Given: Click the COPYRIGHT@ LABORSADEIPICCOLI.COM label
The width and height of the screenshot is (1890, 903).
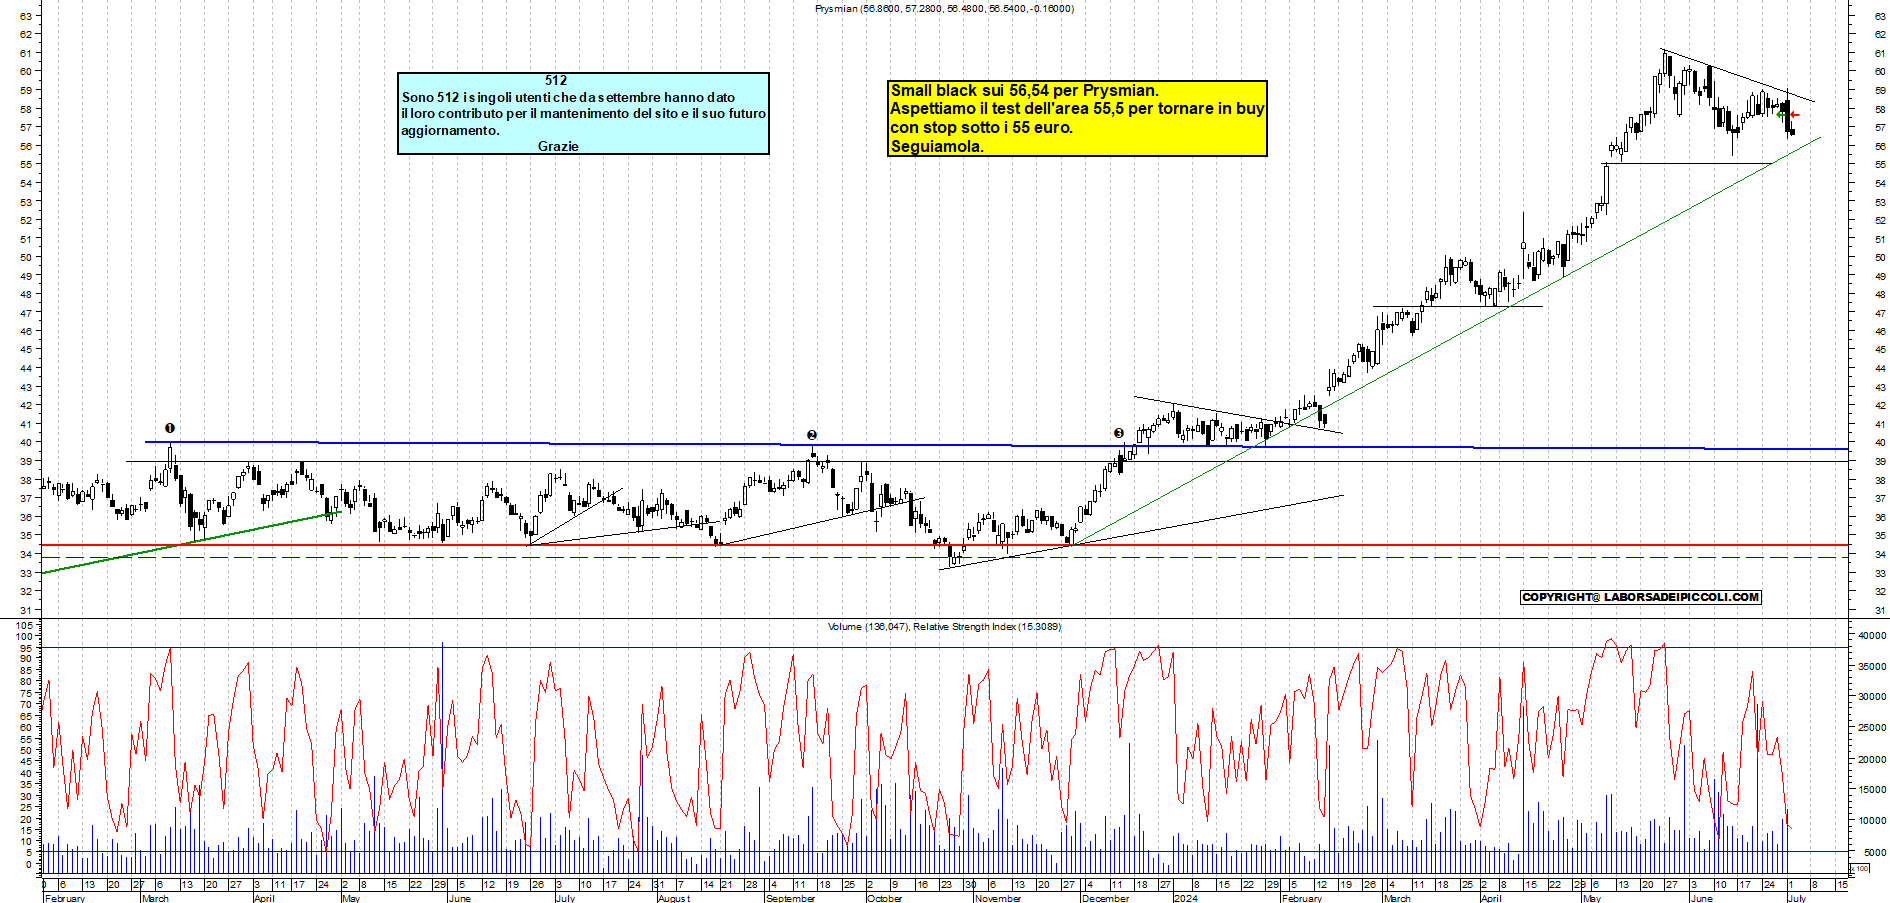Looking at the screenshot, I should point(1641,597).
